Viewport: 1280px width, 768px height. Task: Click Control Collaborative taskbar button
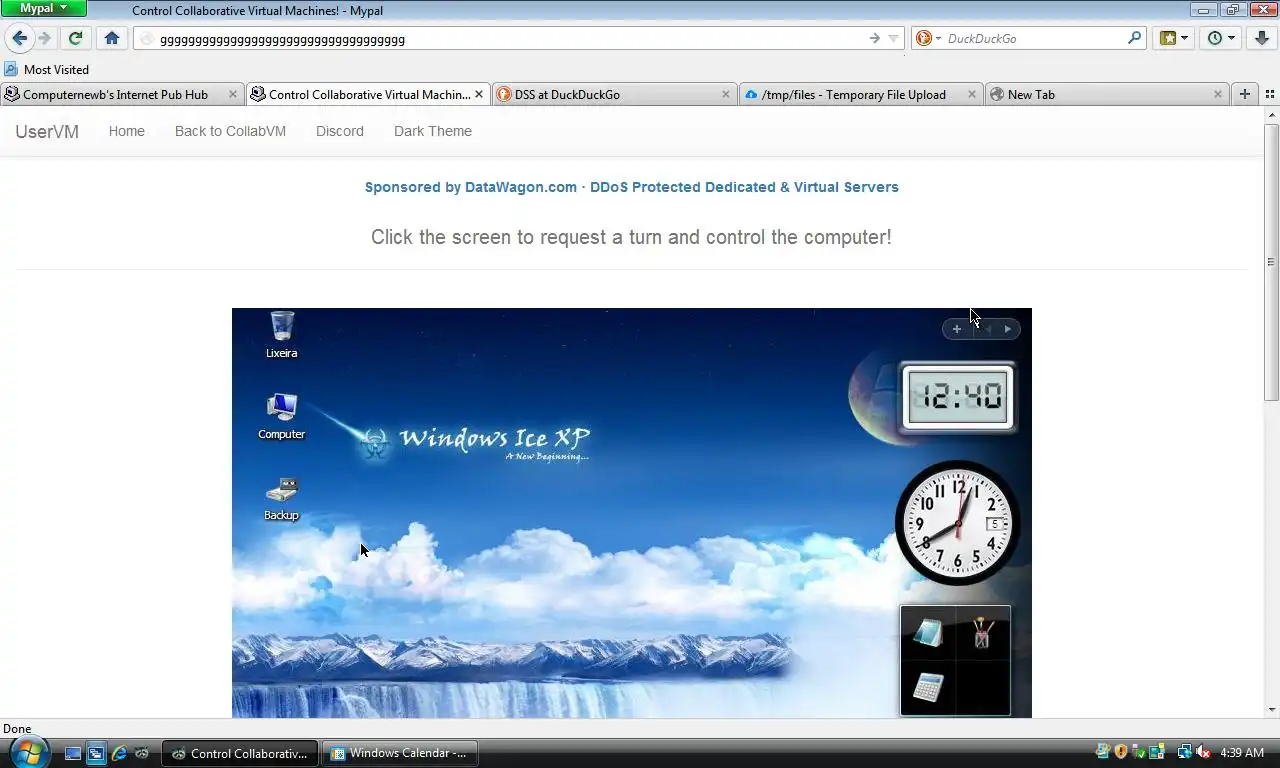point(241,753)
